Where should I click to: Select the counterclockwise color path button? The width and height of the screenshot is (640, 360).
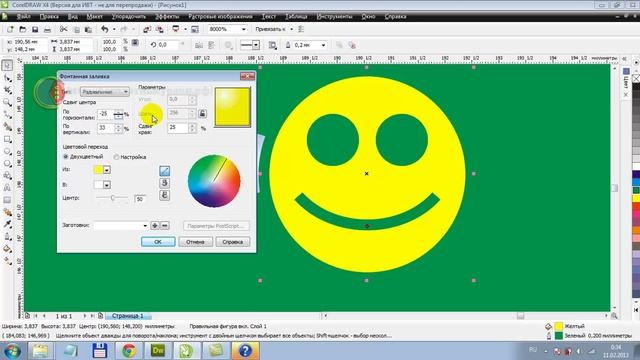(x=164, y=183)
